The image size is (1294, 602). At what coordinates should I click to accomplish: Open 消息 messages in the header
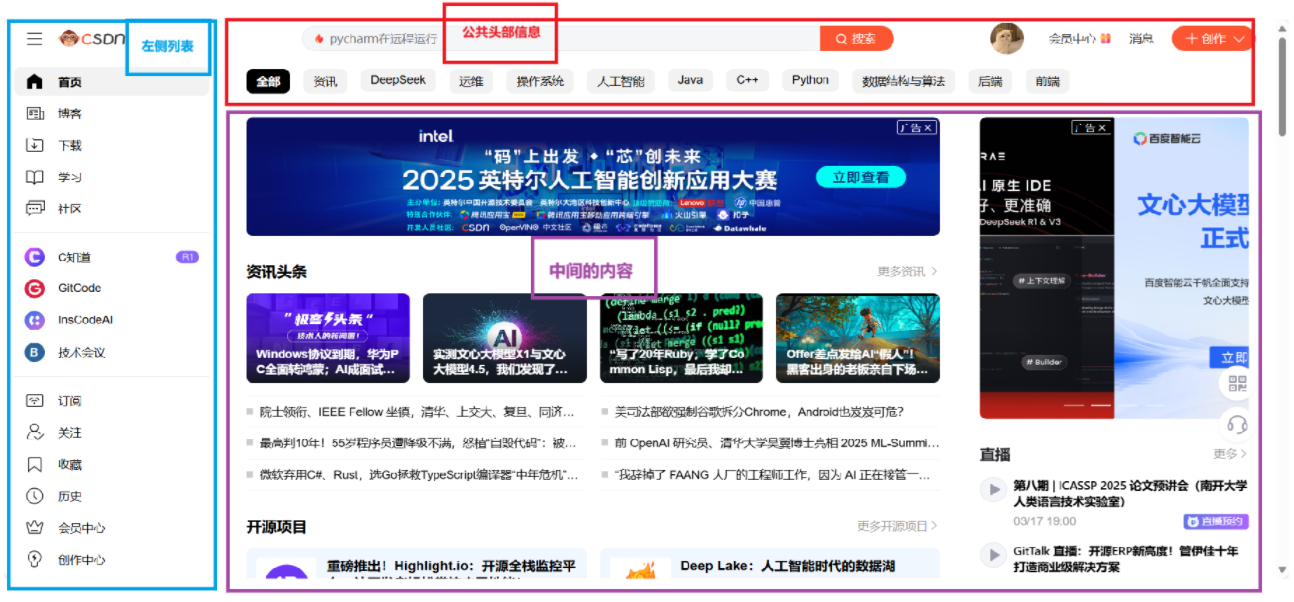(x=1141, y=39)
